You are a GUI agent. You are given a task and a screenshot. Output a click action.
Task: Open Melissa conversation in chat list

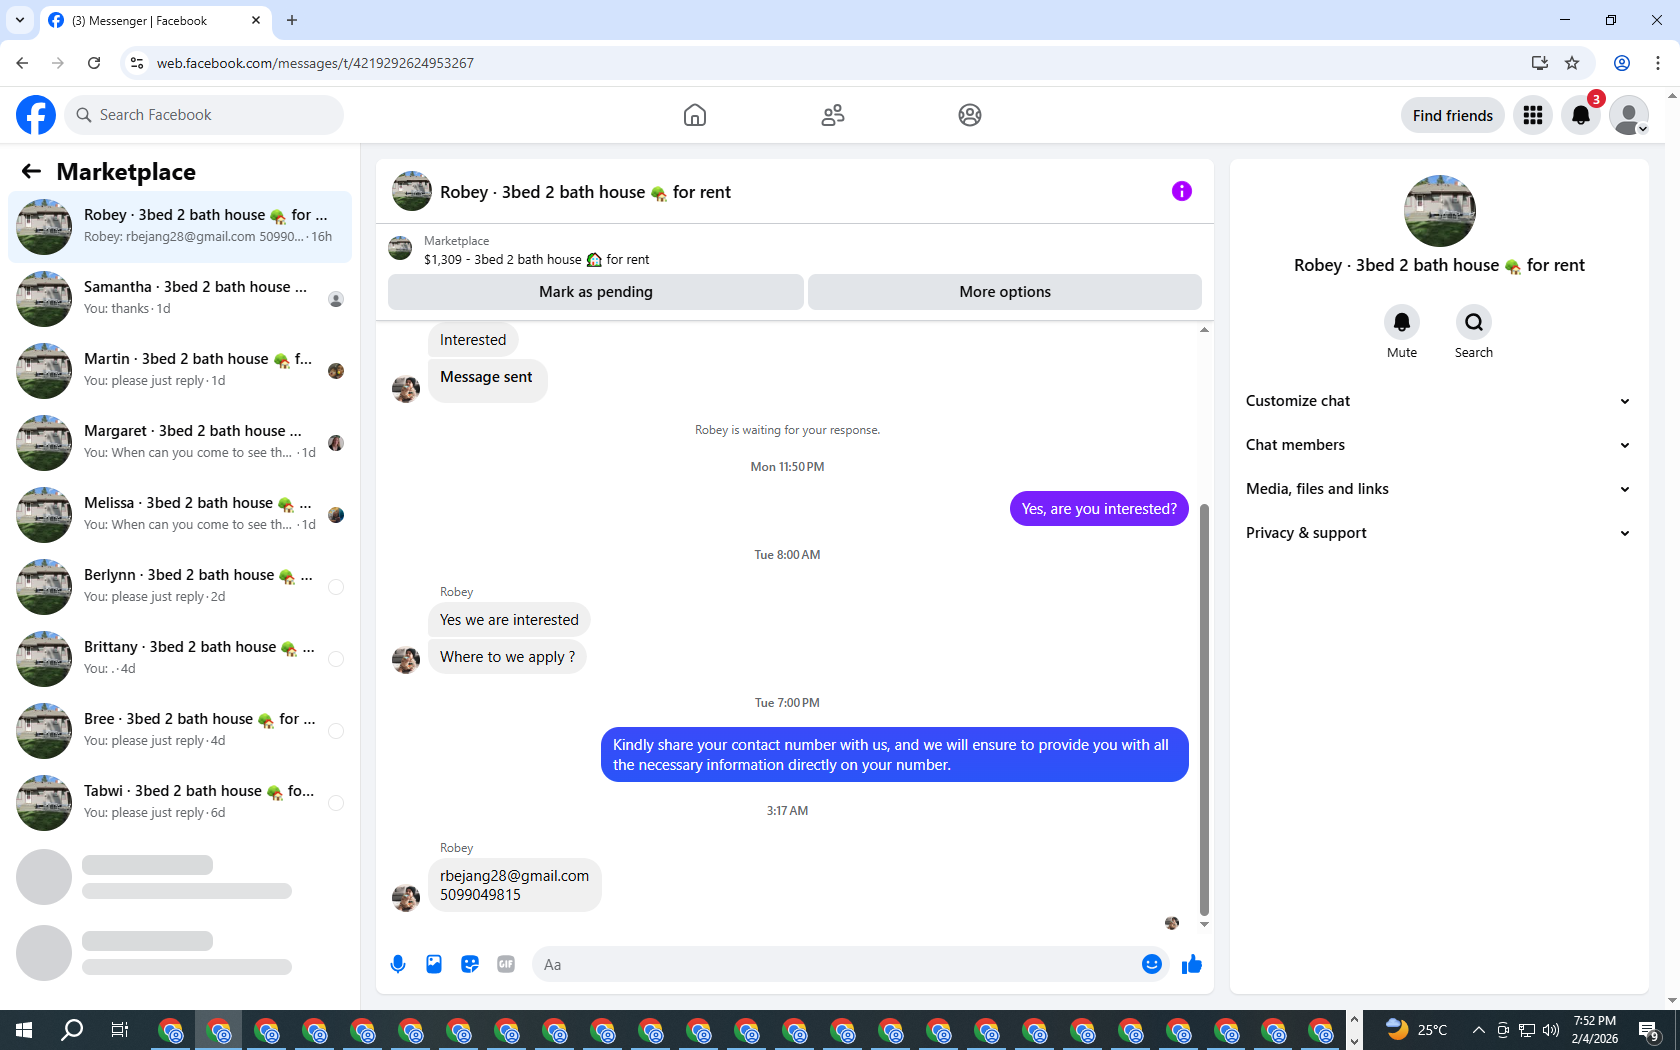(180, 515)
